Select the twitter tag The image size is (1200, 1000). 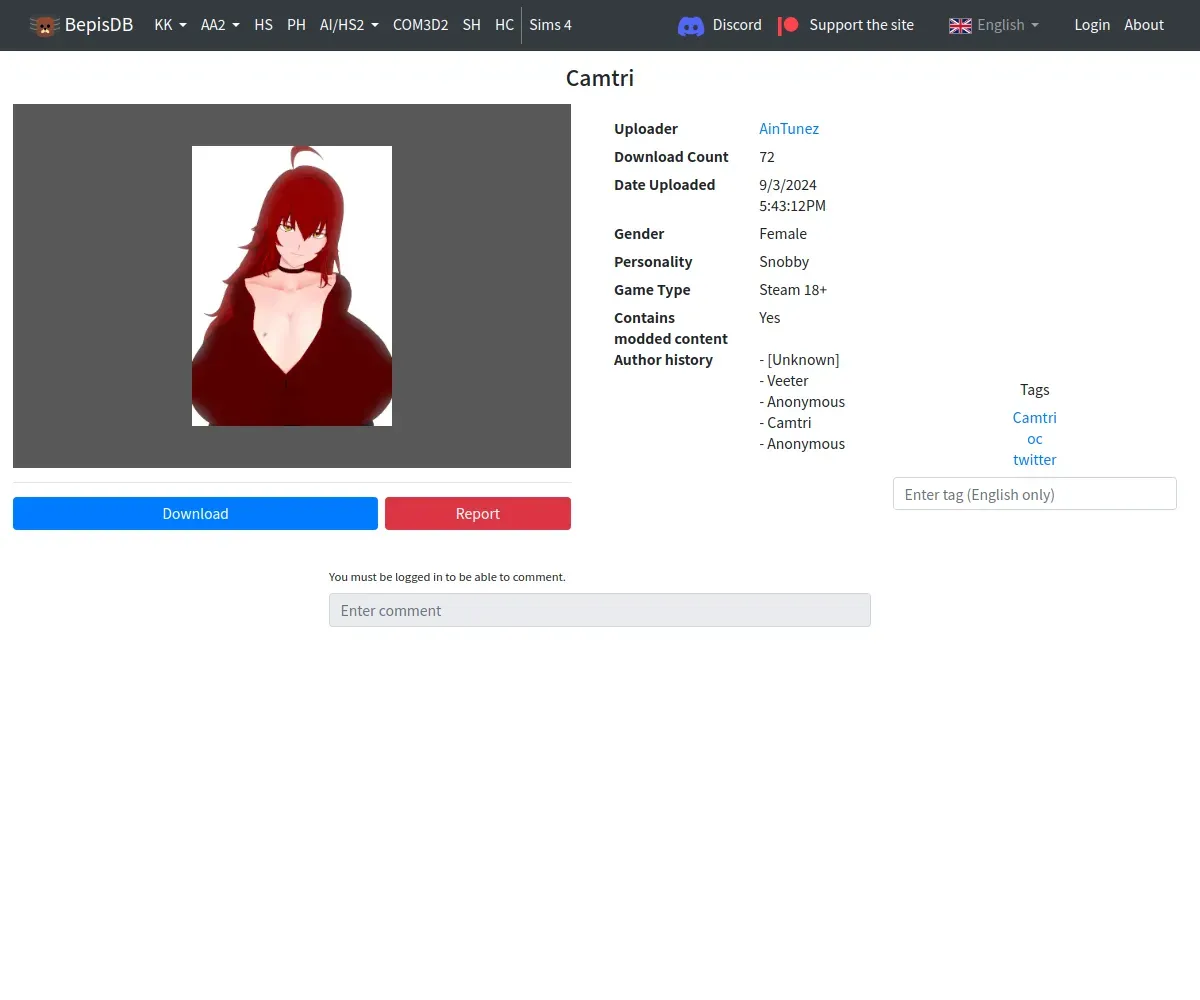point(1034,460)
